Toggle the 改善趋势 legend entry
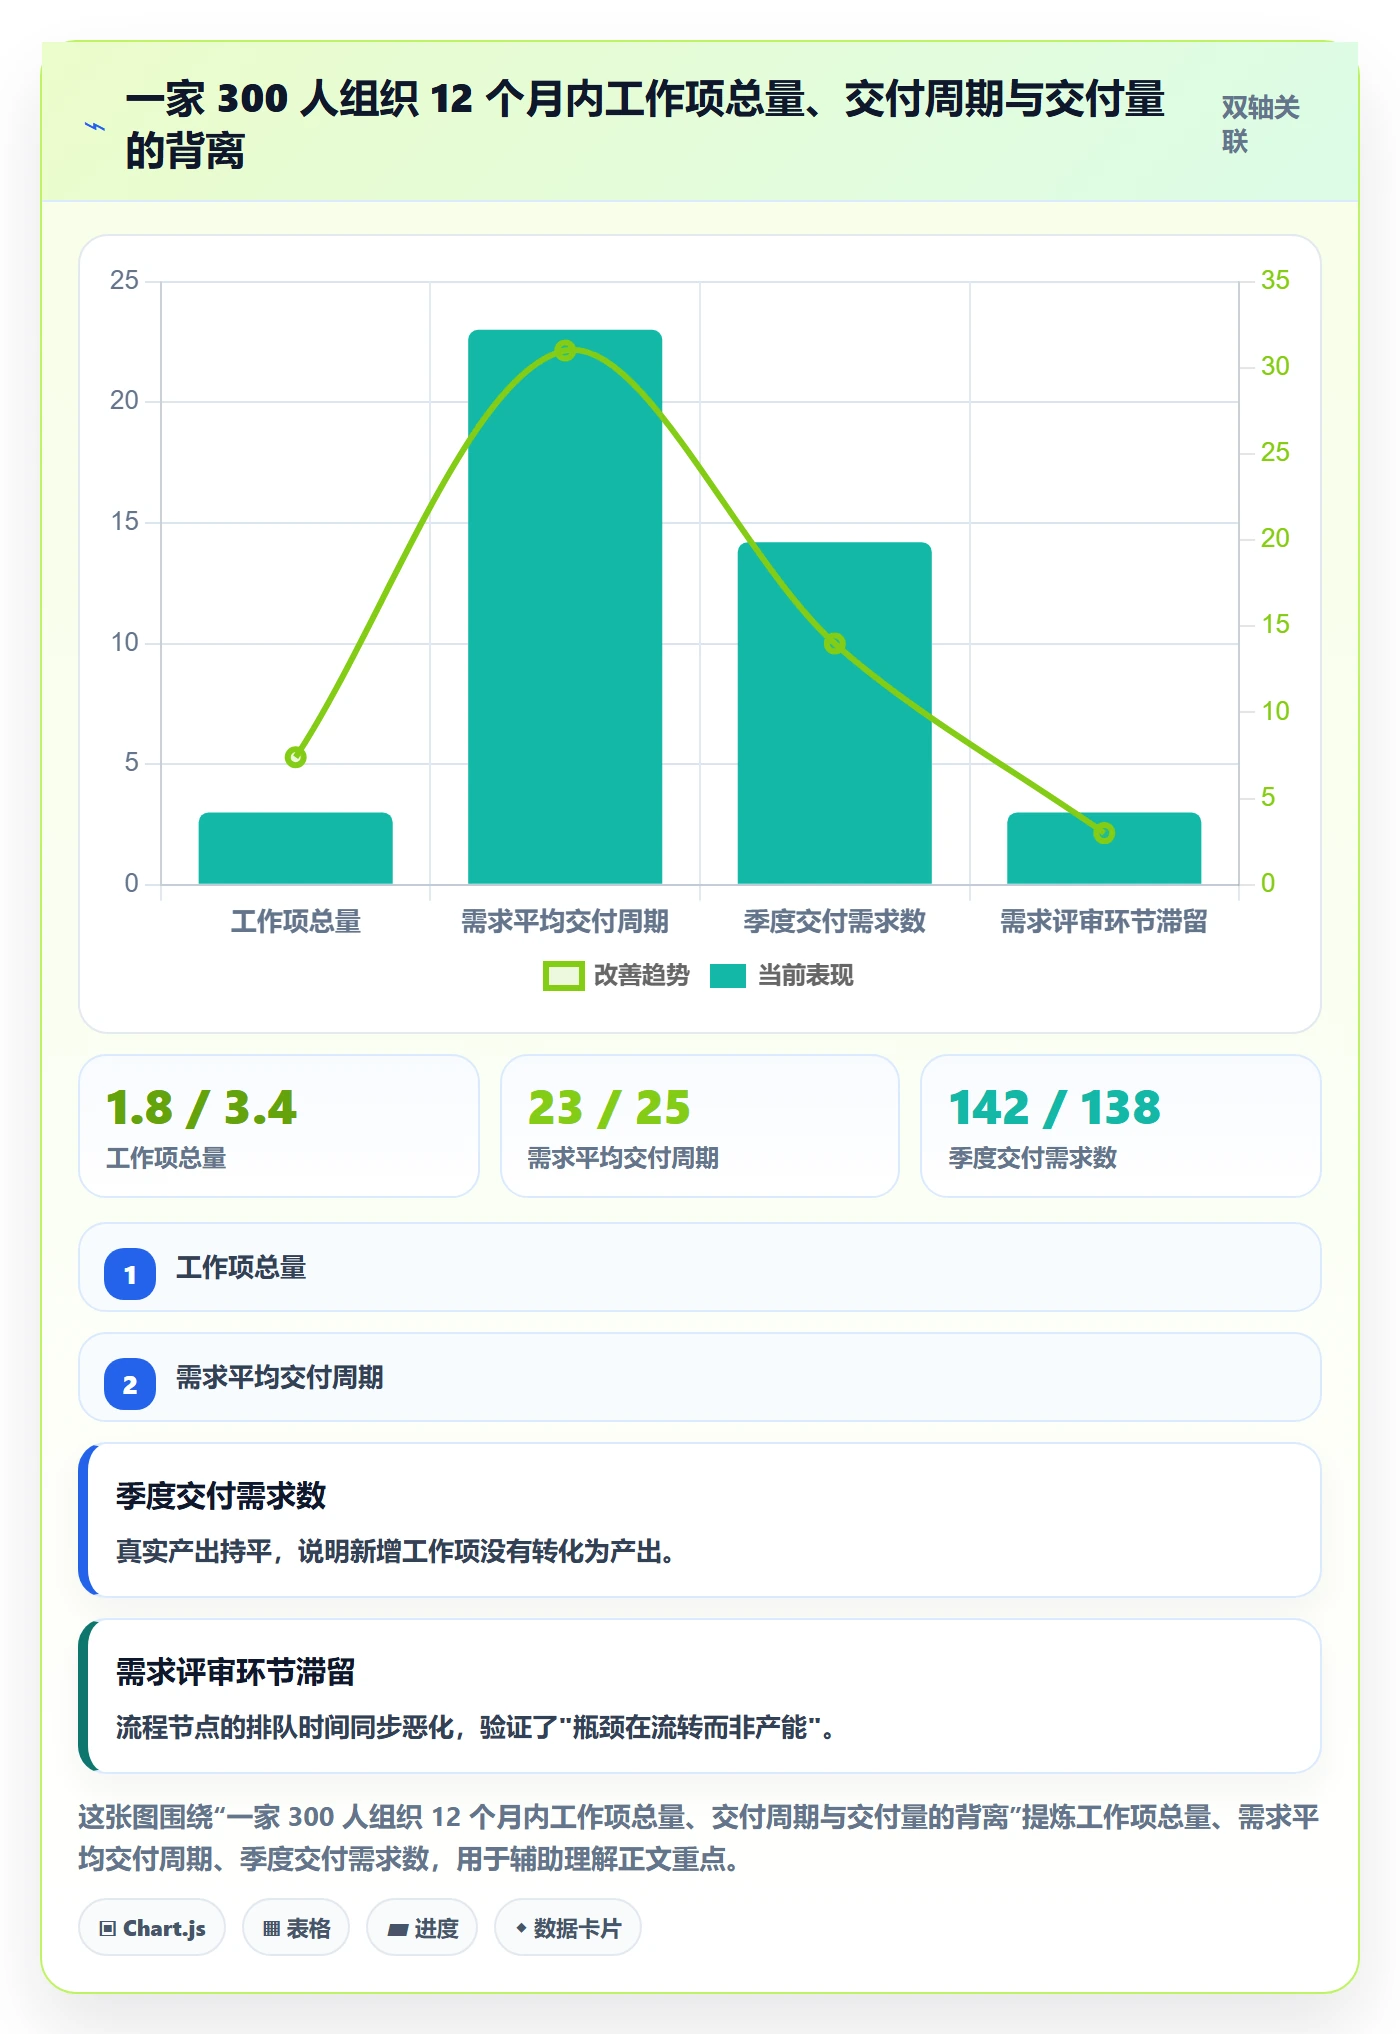The width and height of the screenshot is (1400, 2034). [x=616, y=975]
